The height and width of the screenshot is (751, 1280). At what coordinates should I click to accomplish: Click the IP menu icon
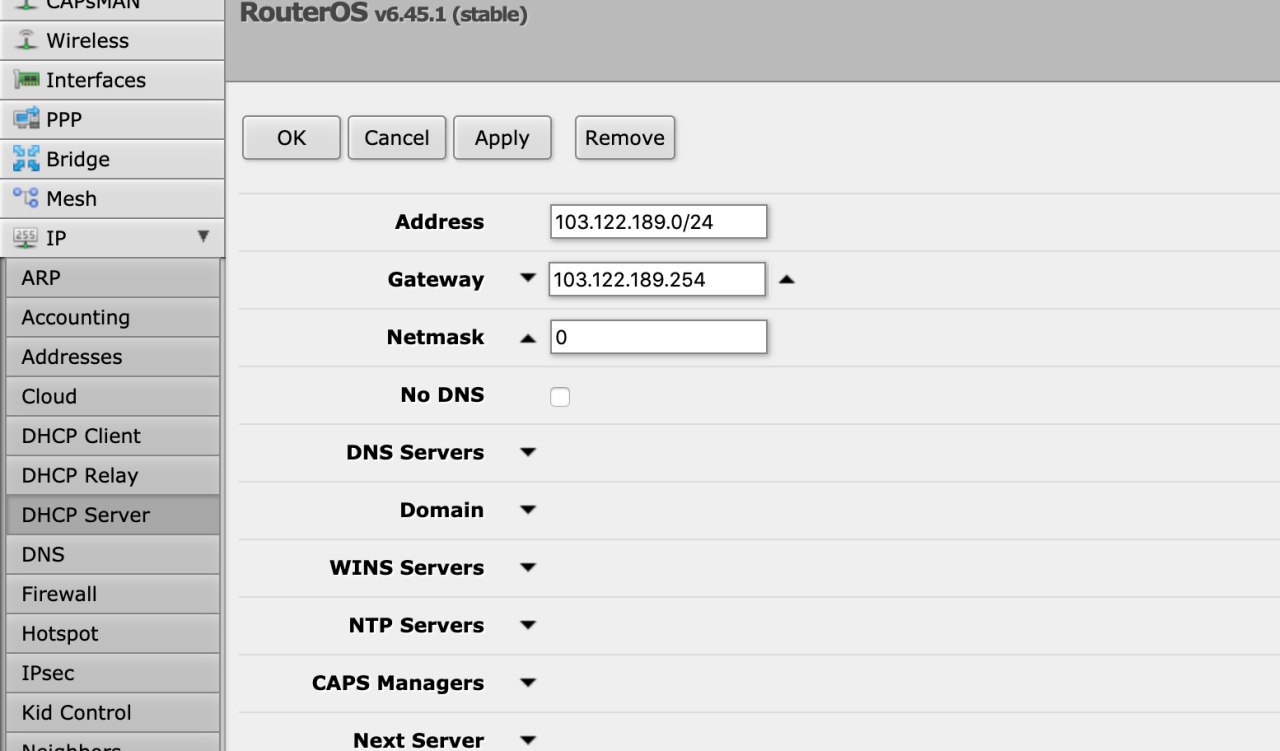(x=26, y=238)
